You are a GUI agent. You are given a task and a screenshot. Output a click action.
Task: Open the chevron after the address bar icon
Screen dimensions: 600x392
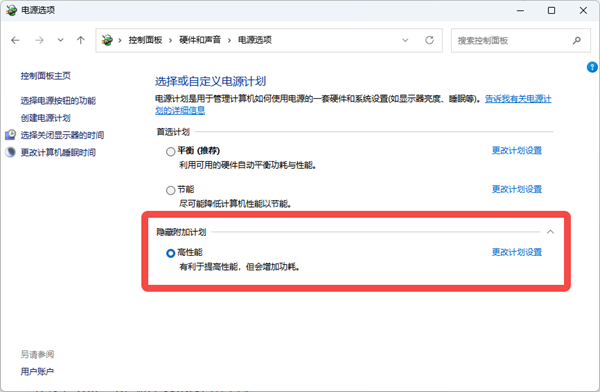pos(120,40)
